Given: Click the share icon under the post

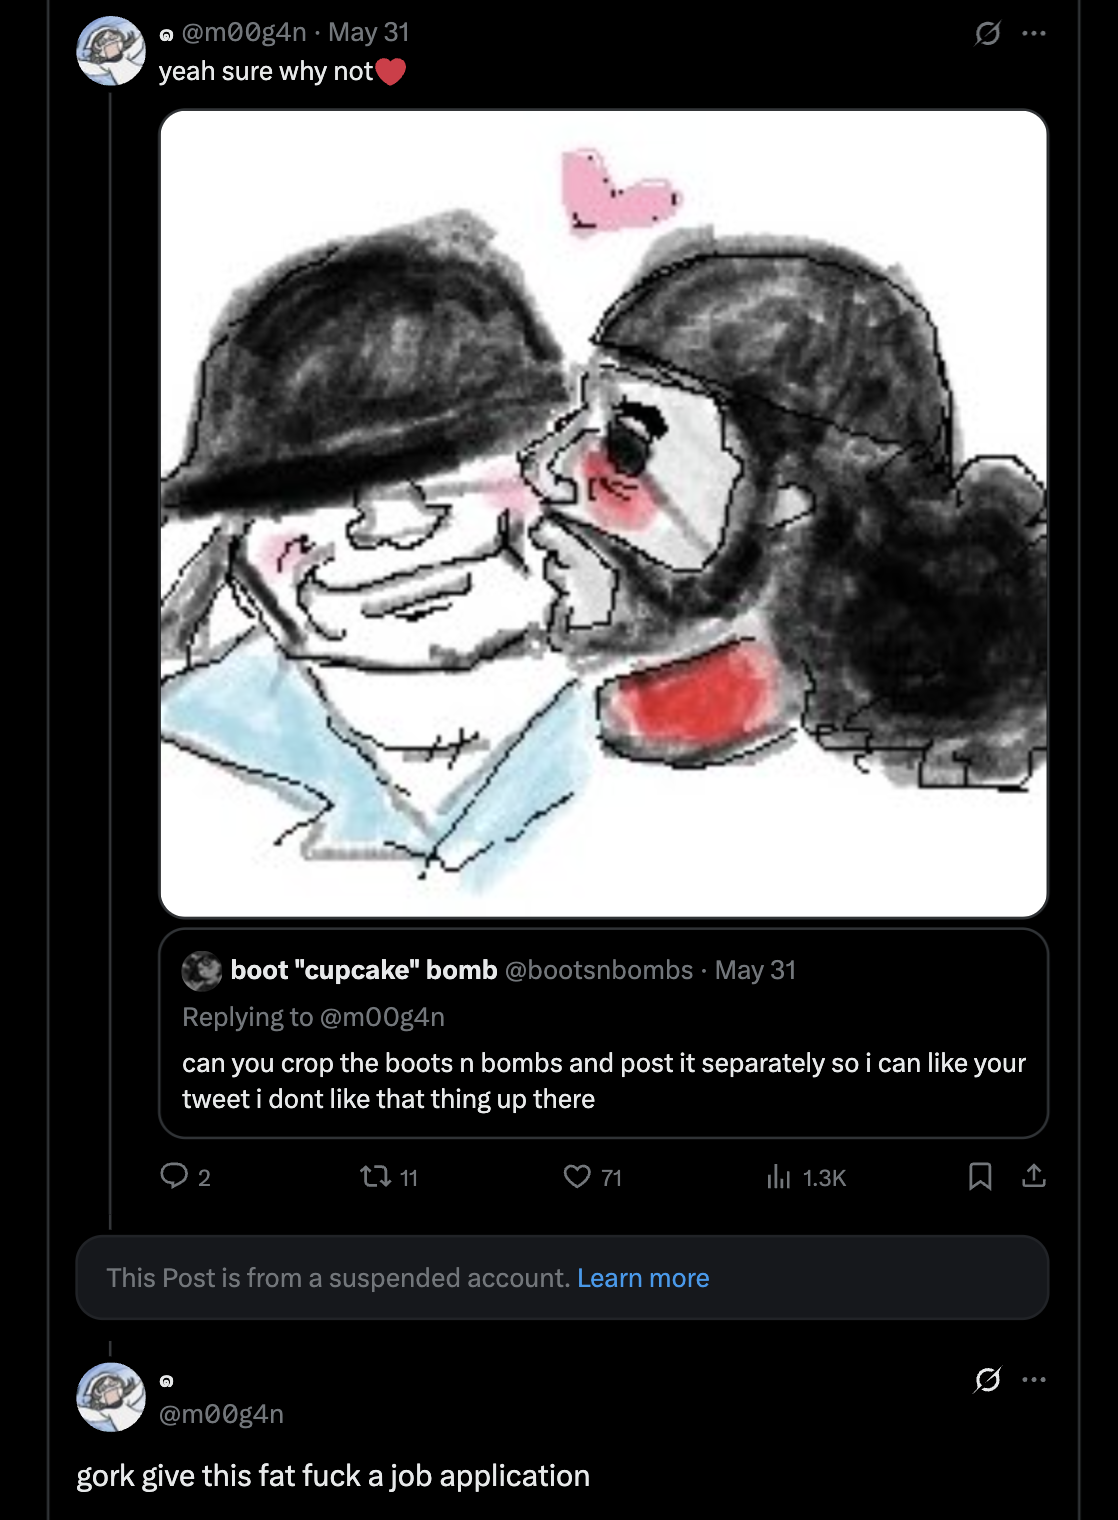Looking at the screenshot, I should click(1033, 1176).
